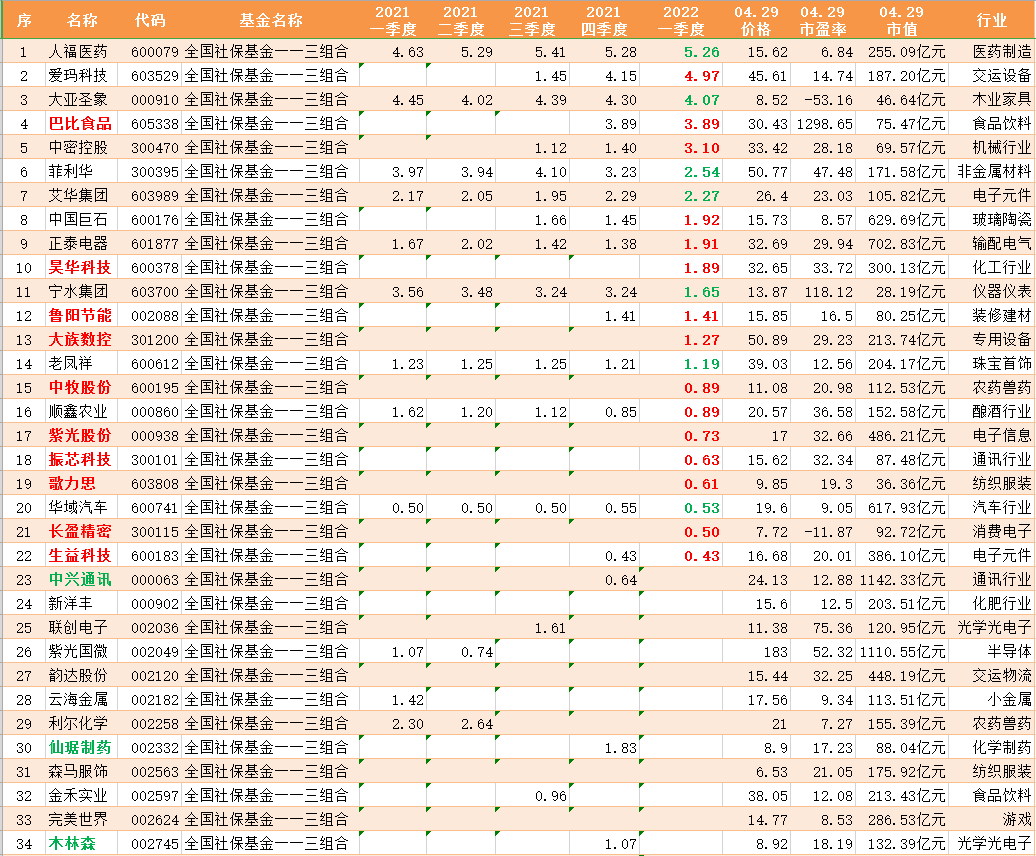This screenshot has width=1036, height=856.
Task: Click the 交运物流 industry cell
Action: 1002,675
